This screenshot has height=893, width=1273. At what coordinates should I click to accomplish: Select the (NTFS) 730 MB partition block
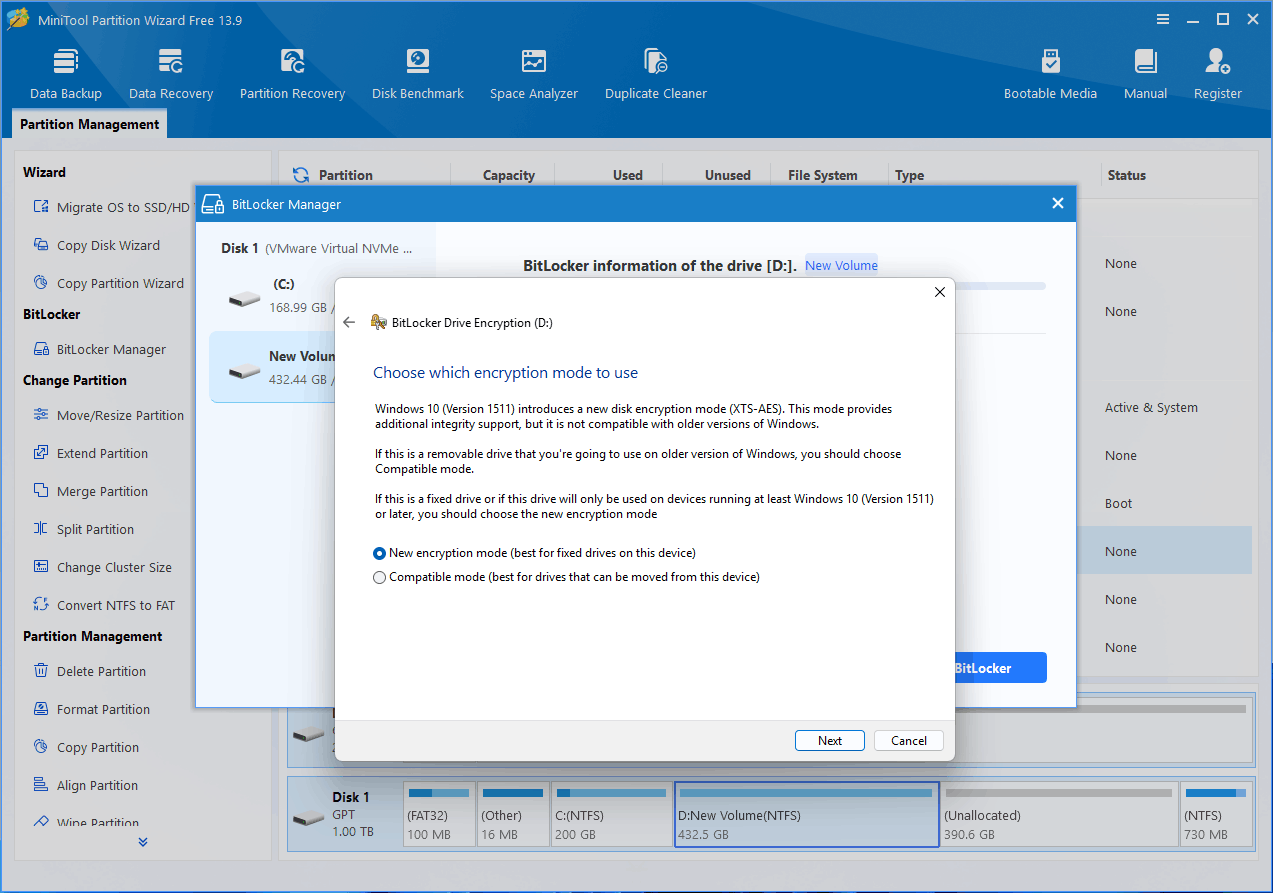point(1216,815)
